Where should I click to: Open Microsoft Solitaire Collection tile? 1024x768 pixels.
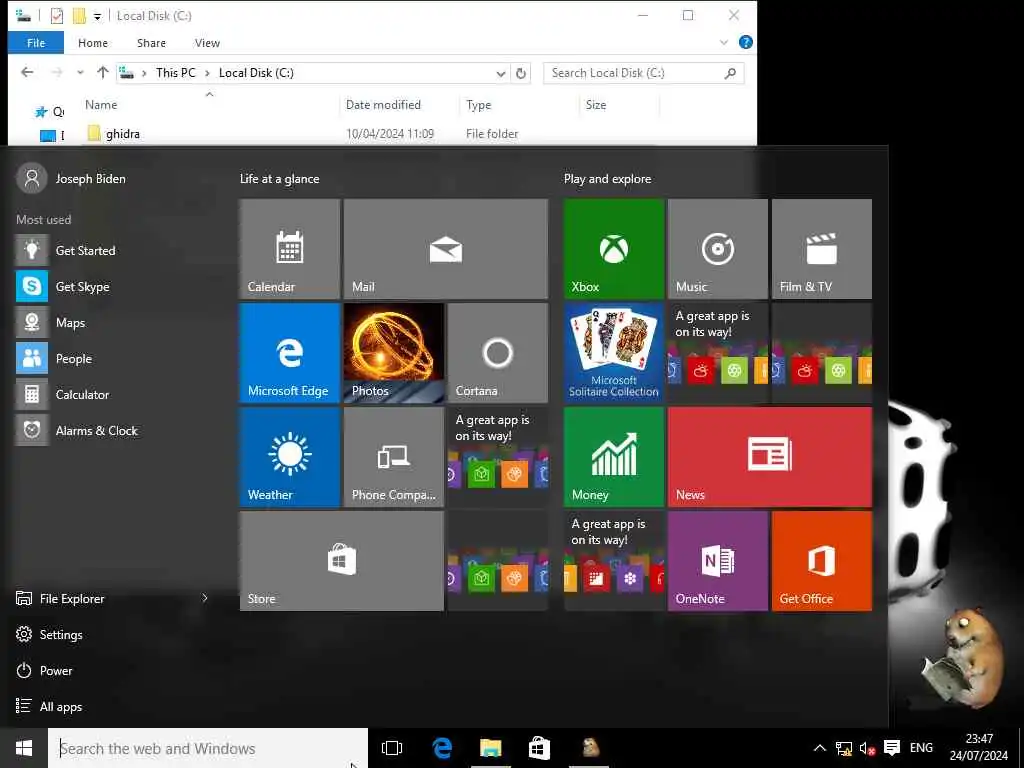(x=614, y=353)
